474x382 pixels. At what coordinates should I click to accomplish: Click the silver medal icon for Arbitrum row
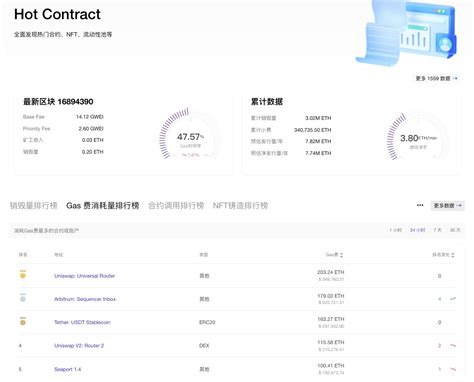(23, 298)
